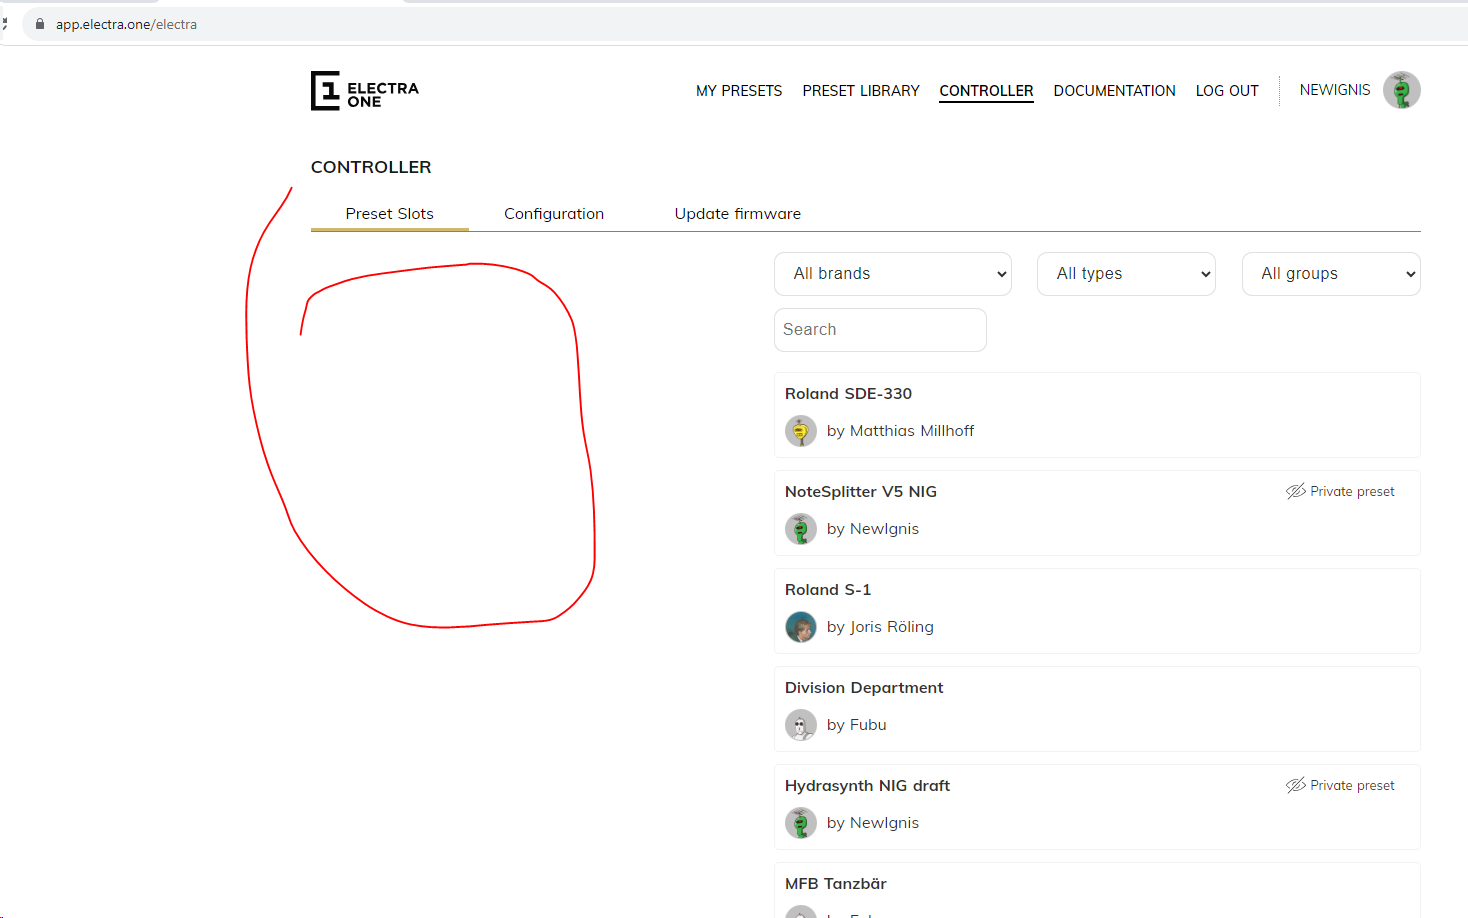
Task: Click author name 'by Fubu'
Action: pos(857,725)
